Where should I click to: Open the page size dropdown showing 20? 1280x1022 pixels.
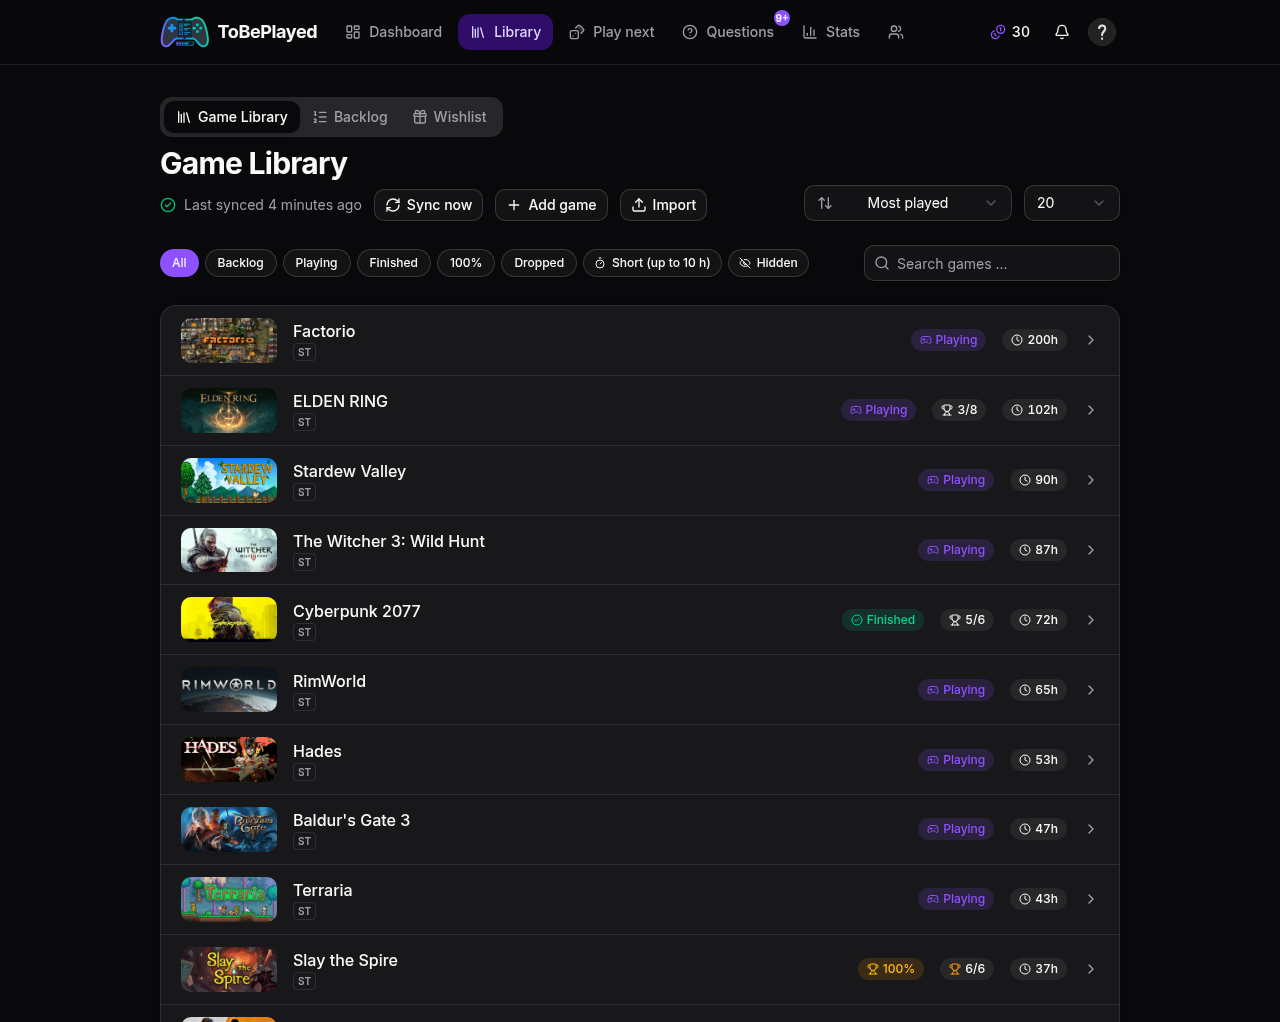click(x=1072, y=203)
